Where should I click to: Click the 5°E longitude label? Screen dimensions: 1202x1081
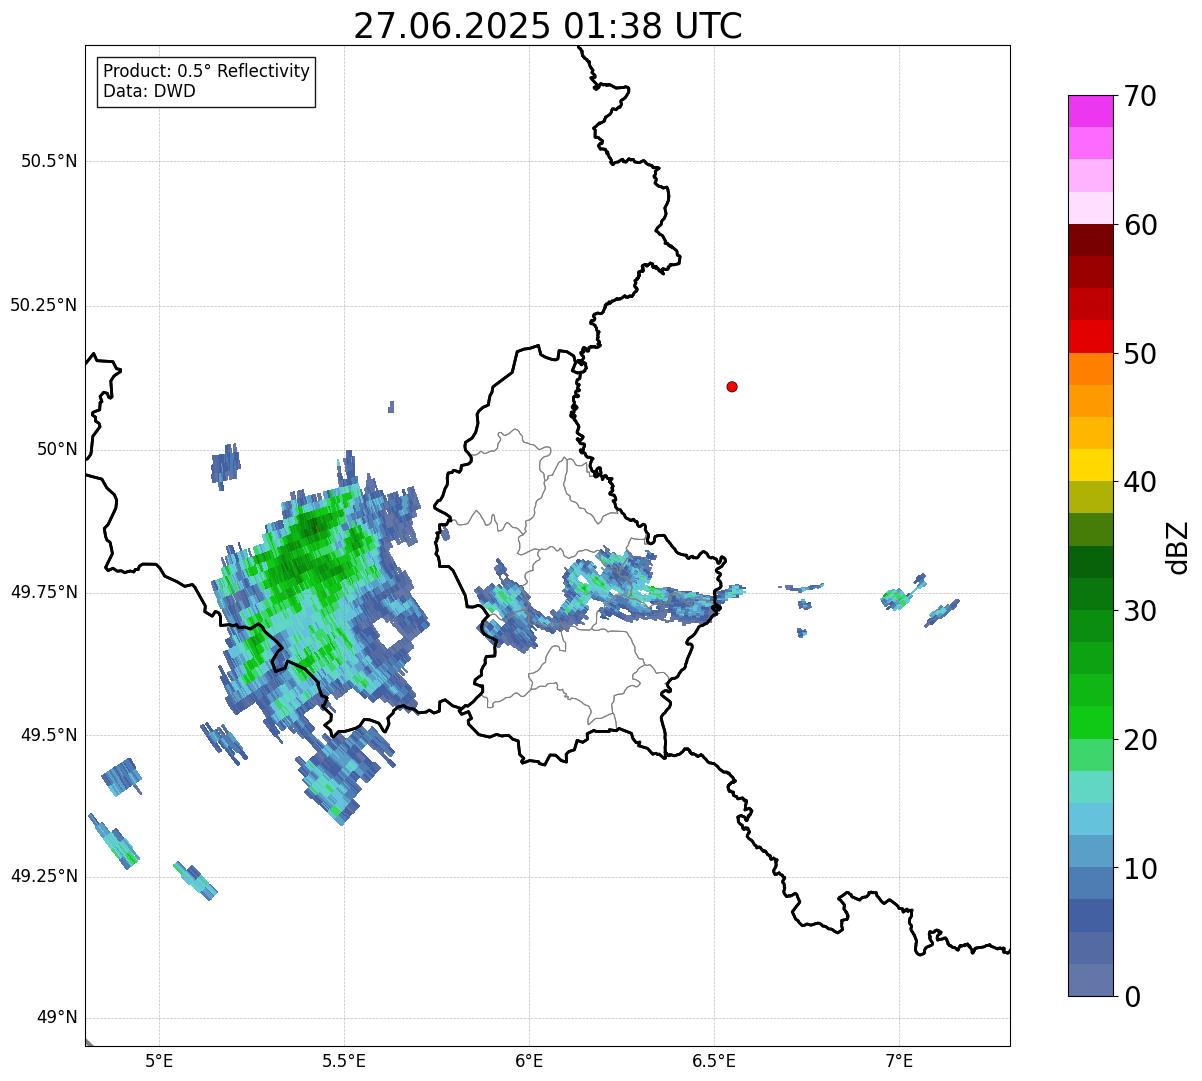pyautogui.click(x=159, y=1060)
